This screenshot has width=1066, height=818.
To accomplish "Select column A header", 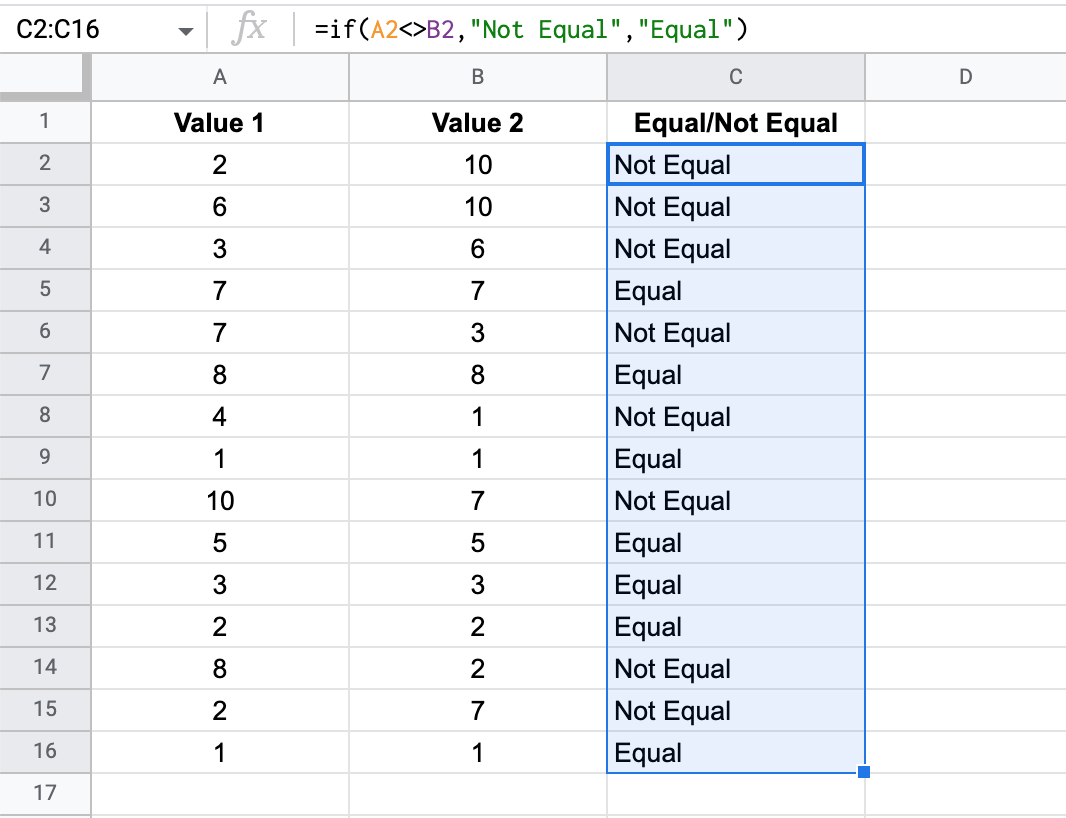I will click(219, 77).
